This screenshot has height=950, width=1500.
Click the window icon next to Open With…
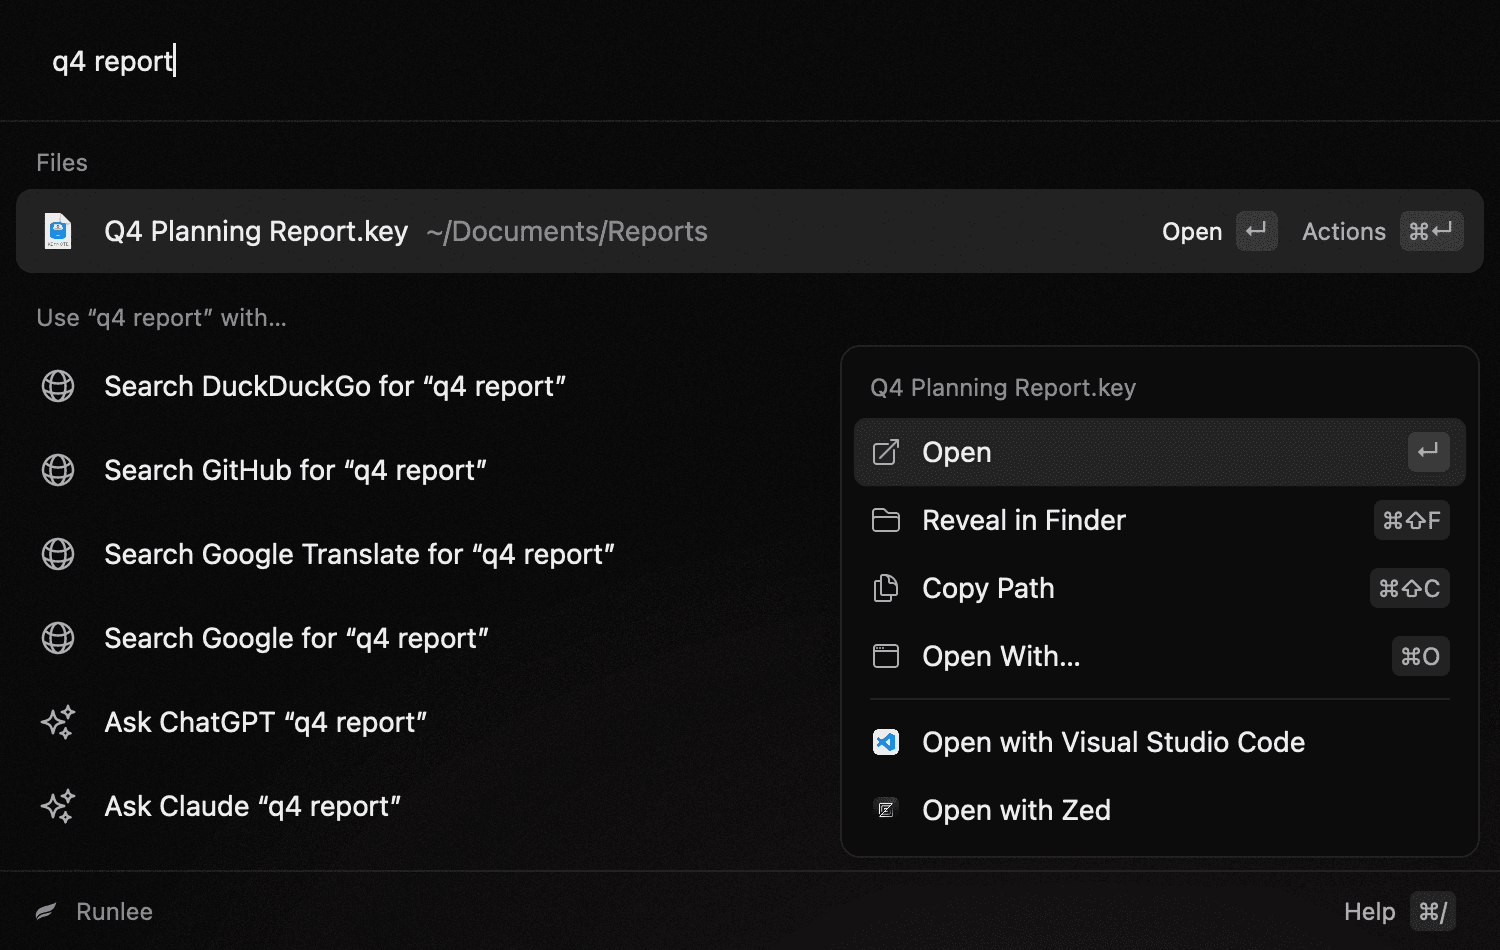tap(886, 656)
